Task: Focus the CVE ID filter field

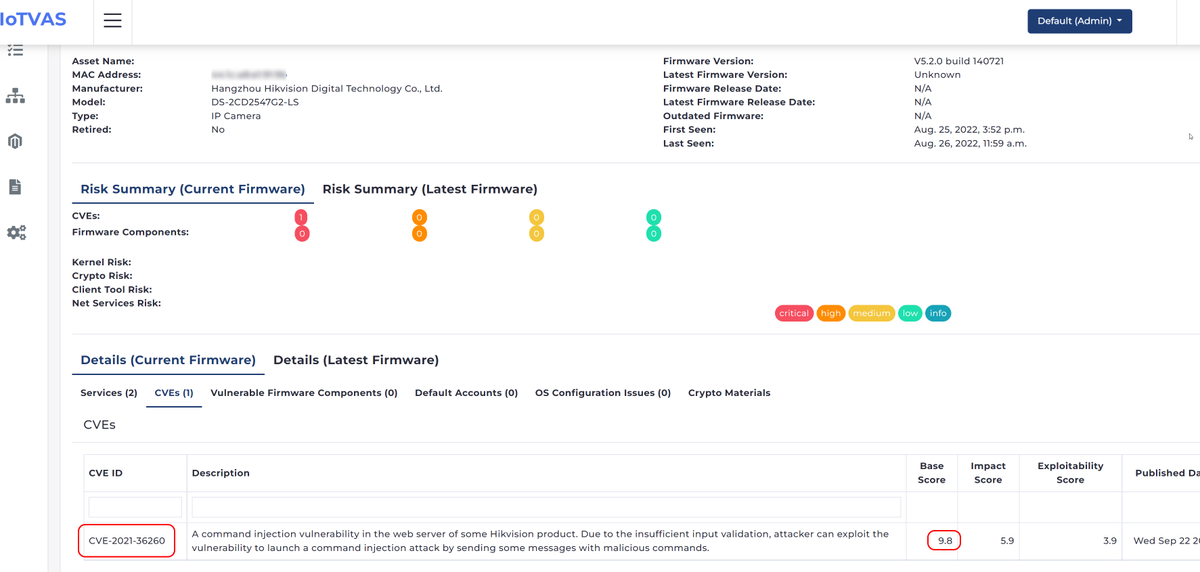Action: pyautogui.click(x=135, y=507)
